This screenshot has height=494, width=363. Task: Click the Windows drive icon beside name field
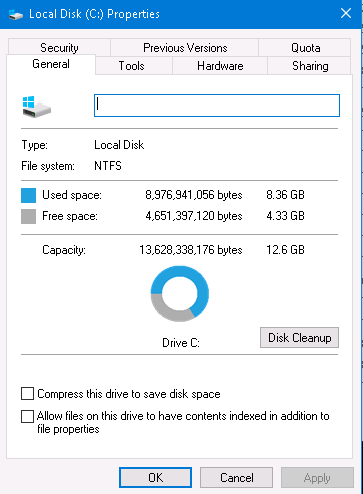point(36,106)
